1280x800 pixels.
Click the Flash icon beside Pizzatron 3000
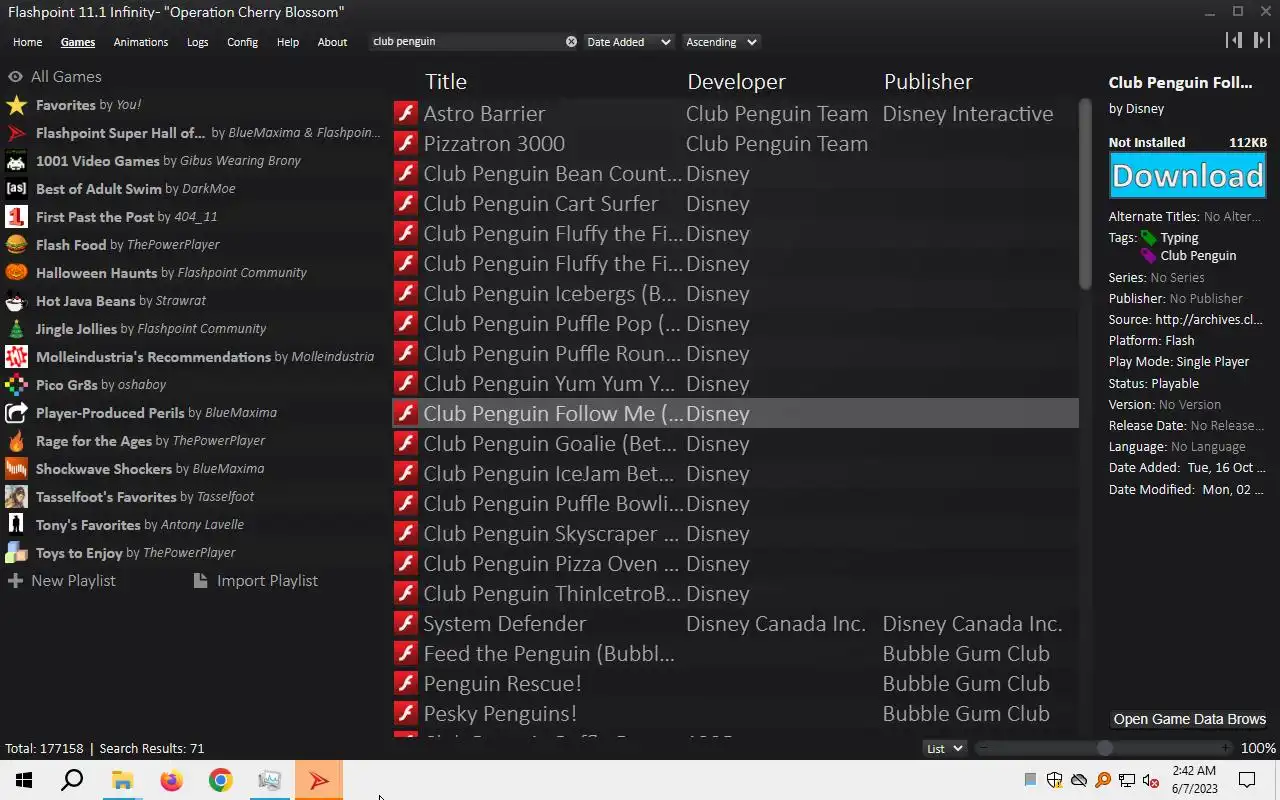(x=405, y=143)
